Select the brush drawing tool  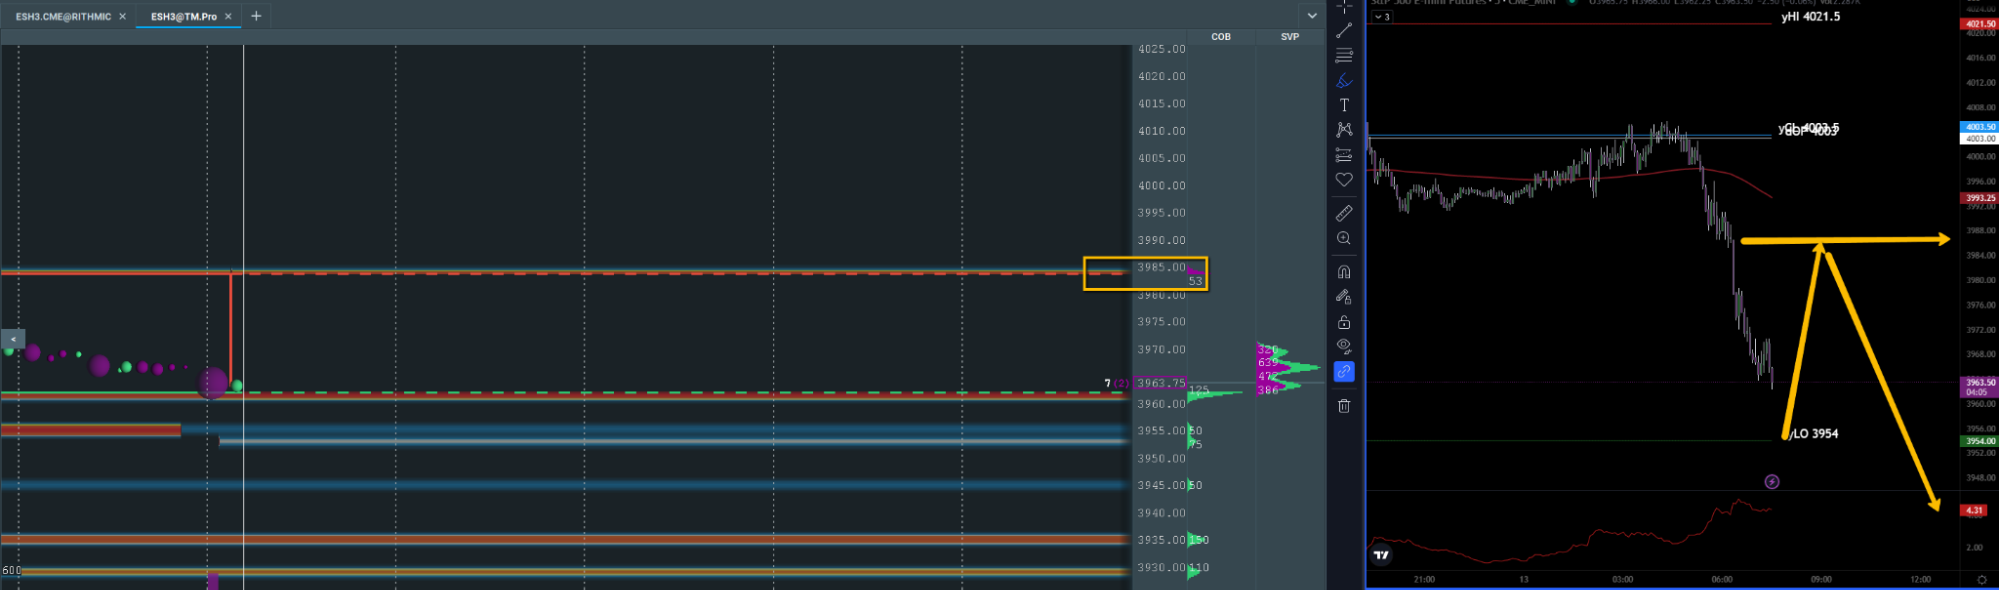coord(1344,80)
